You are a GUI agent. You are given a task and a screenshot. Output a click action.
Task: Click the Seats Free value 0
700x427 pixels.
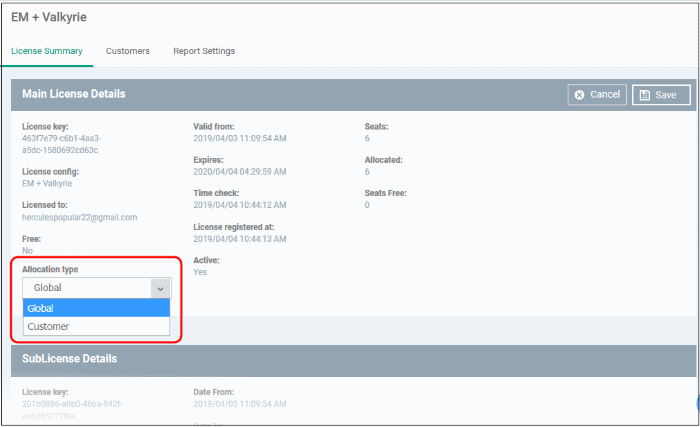point(367,205)
